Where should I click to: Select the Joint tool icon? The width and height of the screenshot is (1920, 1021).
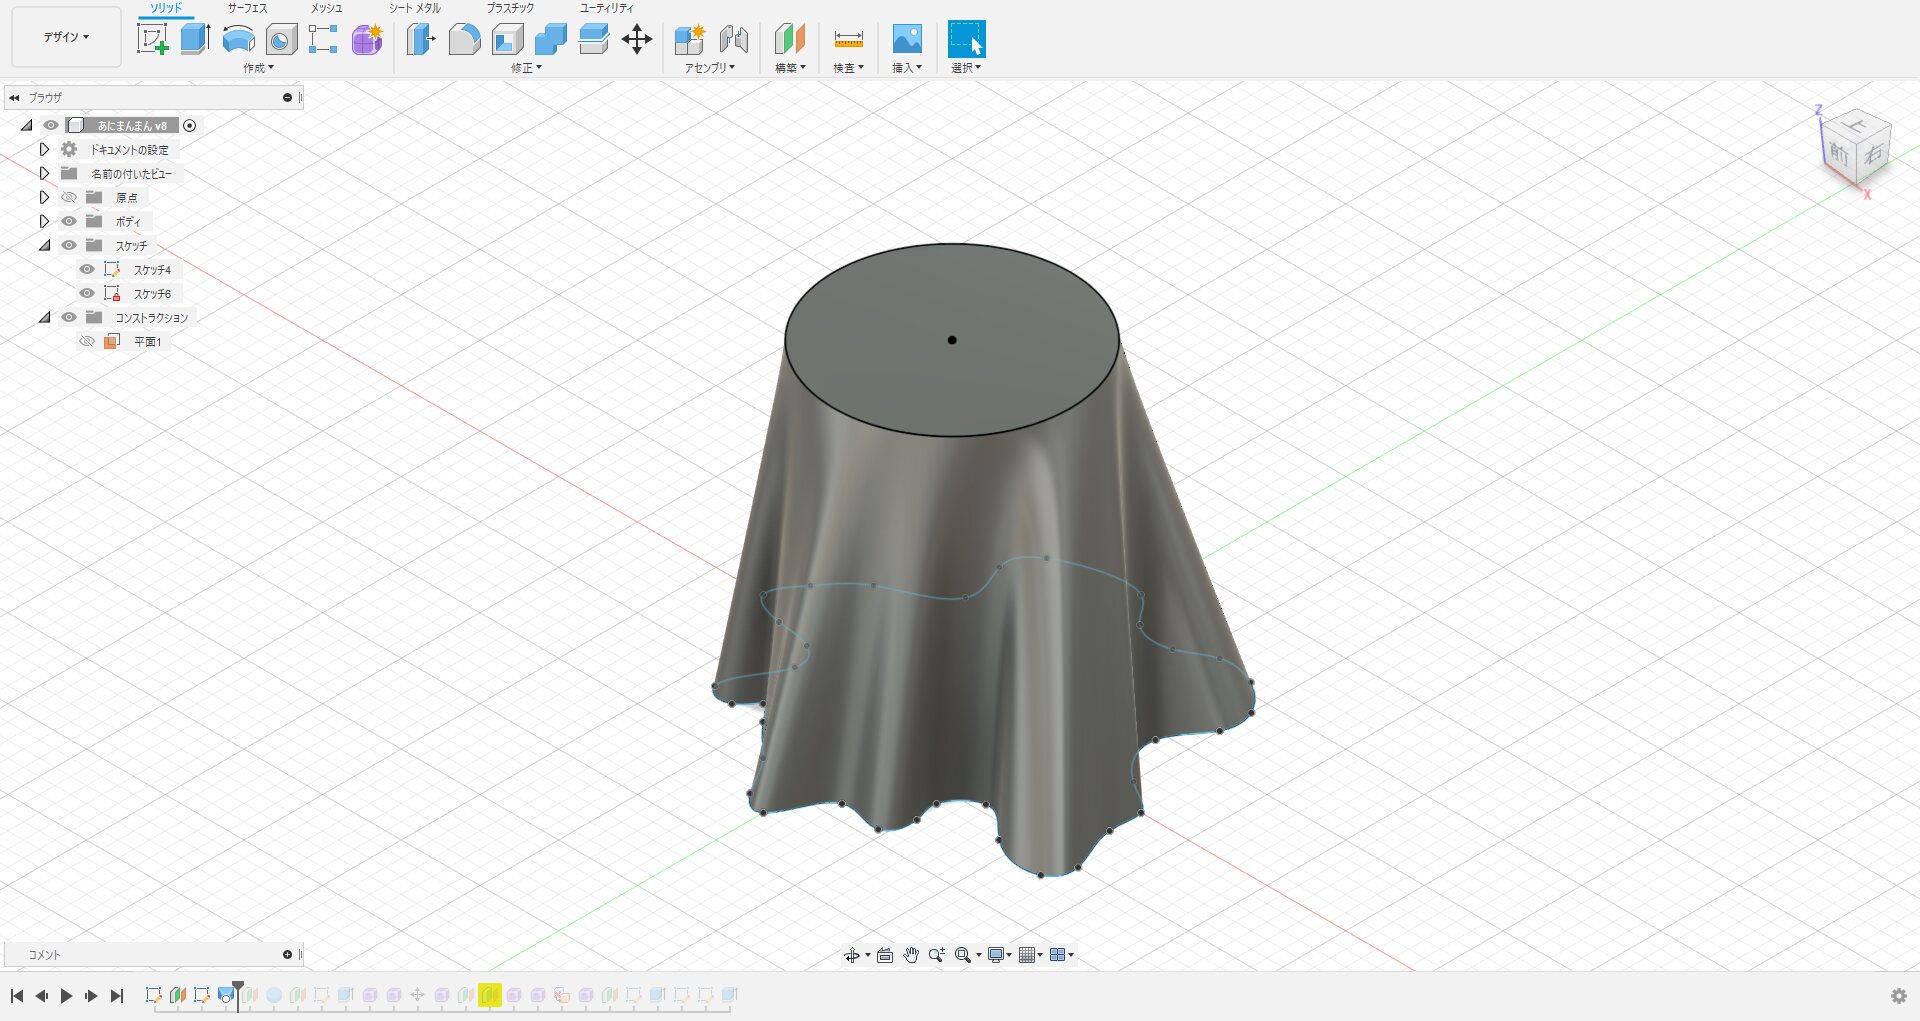(x=733, y=40)
